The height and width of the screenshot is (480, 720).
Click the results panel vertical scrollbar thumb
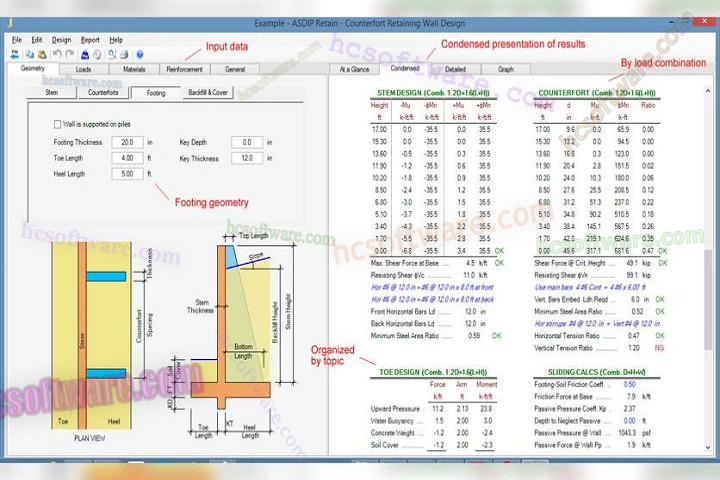(708, 299)
